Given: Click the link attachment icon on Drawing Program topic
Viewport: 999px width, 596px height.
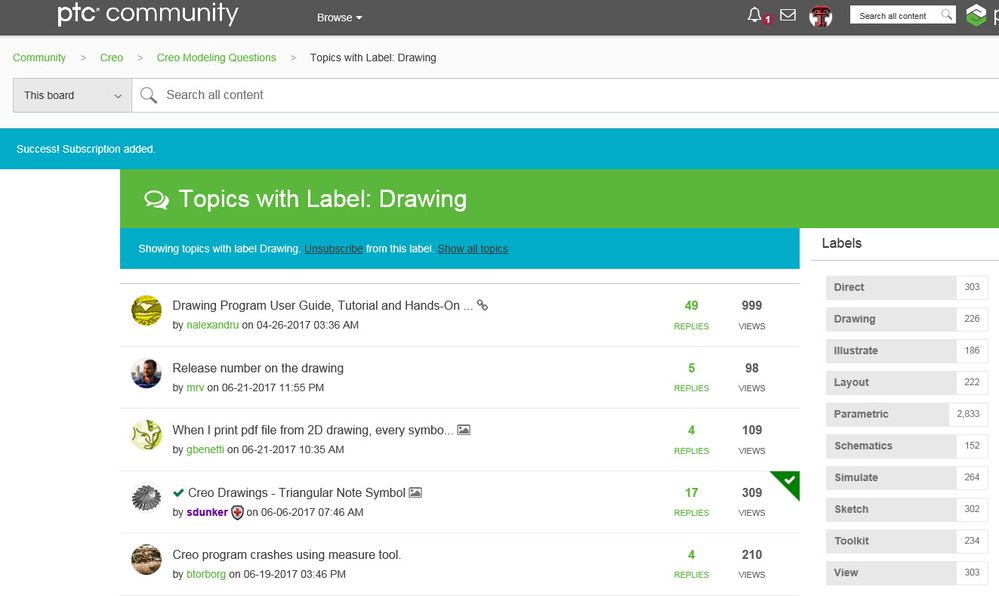Looking at the screenshot, I should coord(482,305).
